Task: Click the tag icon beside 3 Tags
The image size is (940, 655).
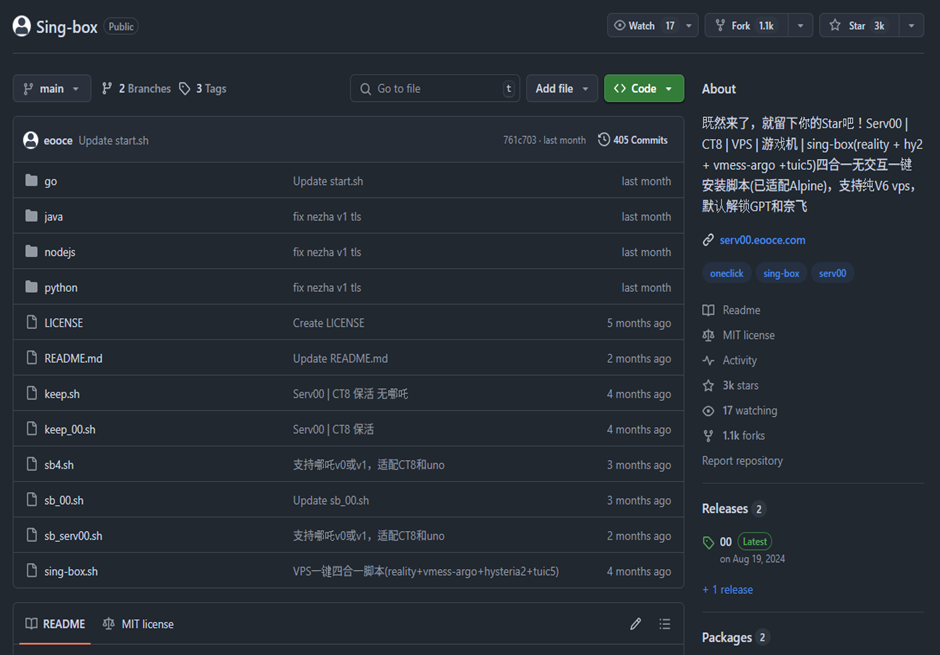Action: (185, 88)
